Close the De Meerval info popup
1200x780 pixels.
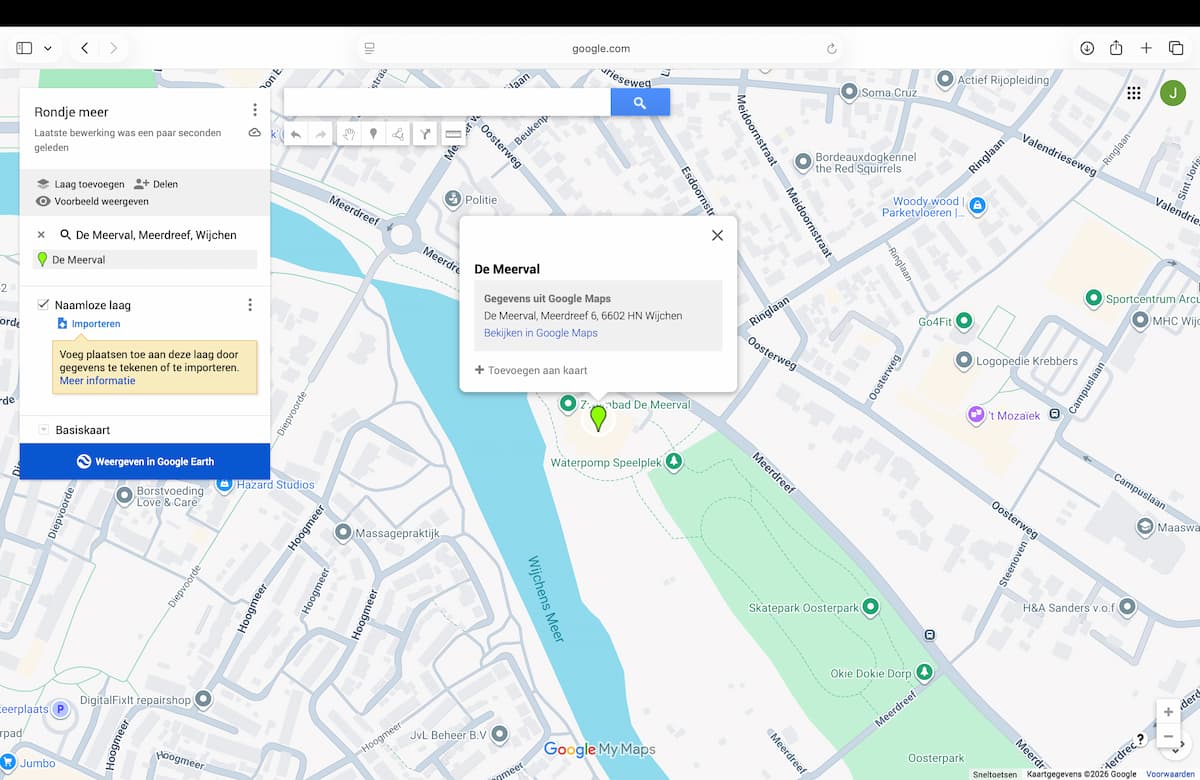click(x=717, y=235)
